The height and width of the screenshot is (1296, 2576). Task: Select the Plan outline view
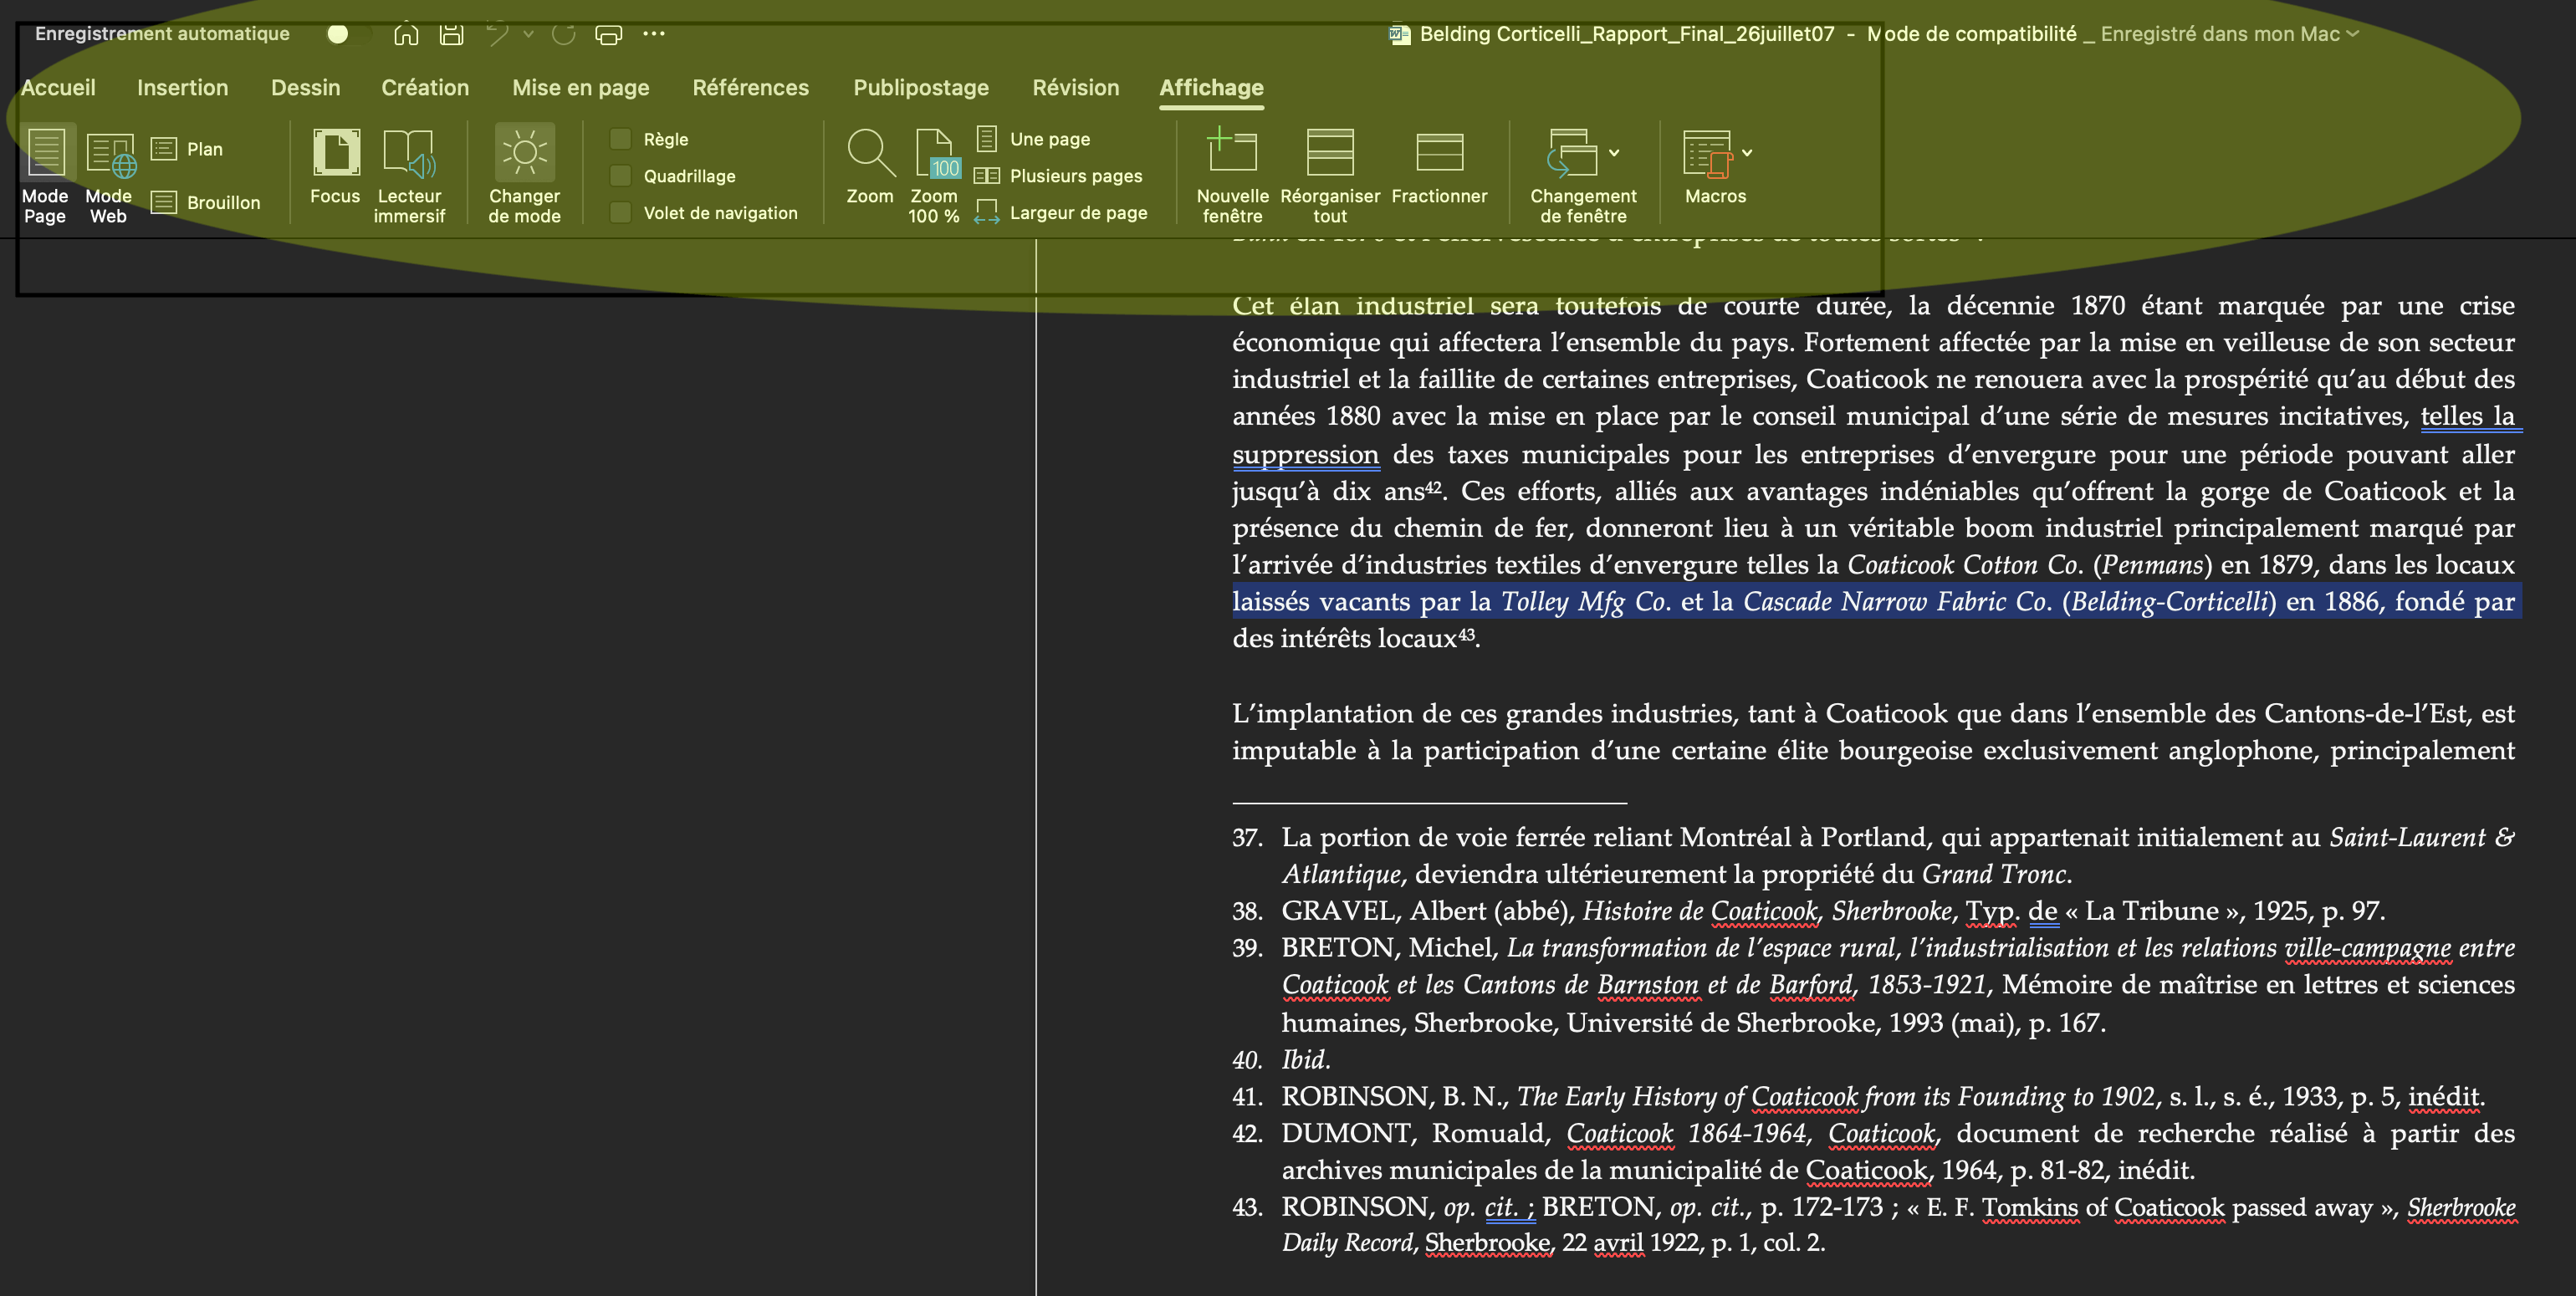tap(187, 149)
